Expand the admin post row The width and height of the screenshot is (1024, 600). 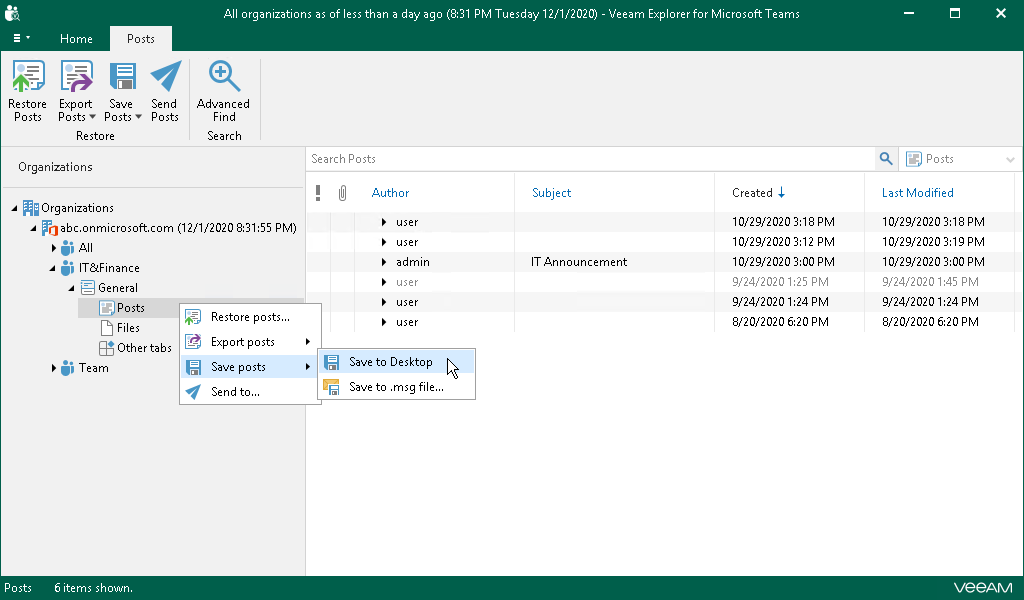pyautogui.click(x=384, y=262)
